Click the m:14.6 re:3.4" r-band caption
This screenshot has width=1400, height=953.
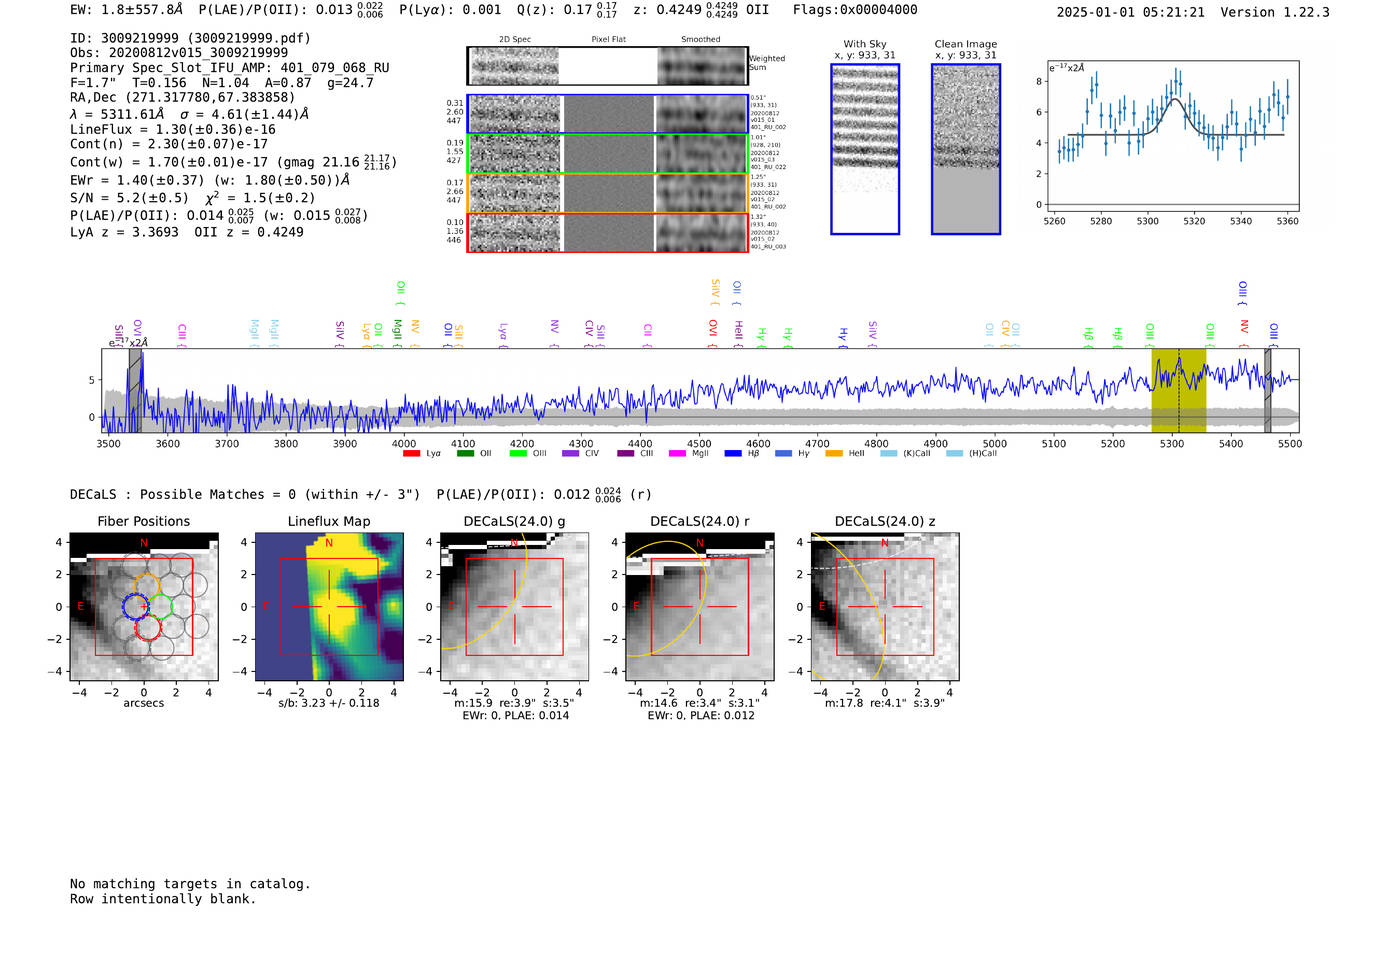tap(700, 703)
